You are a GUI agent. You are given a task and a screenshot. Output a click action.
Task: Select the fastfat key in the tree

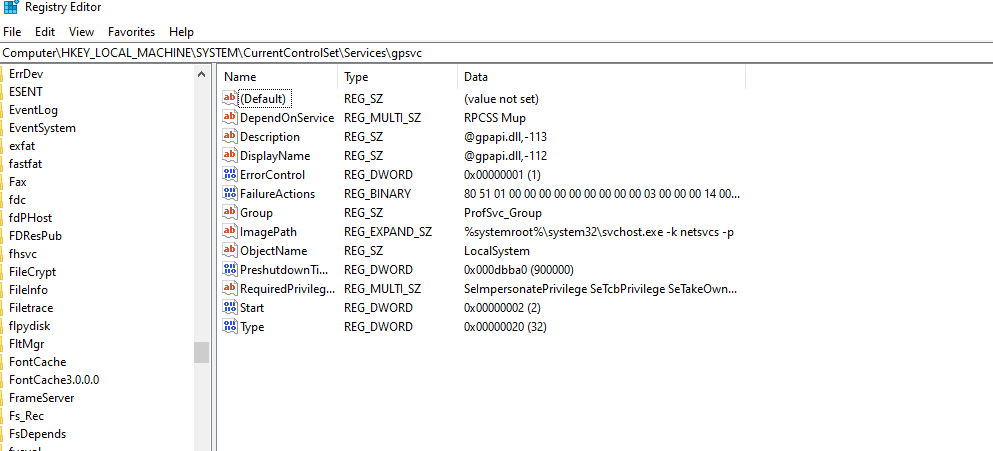pos(25,163)
